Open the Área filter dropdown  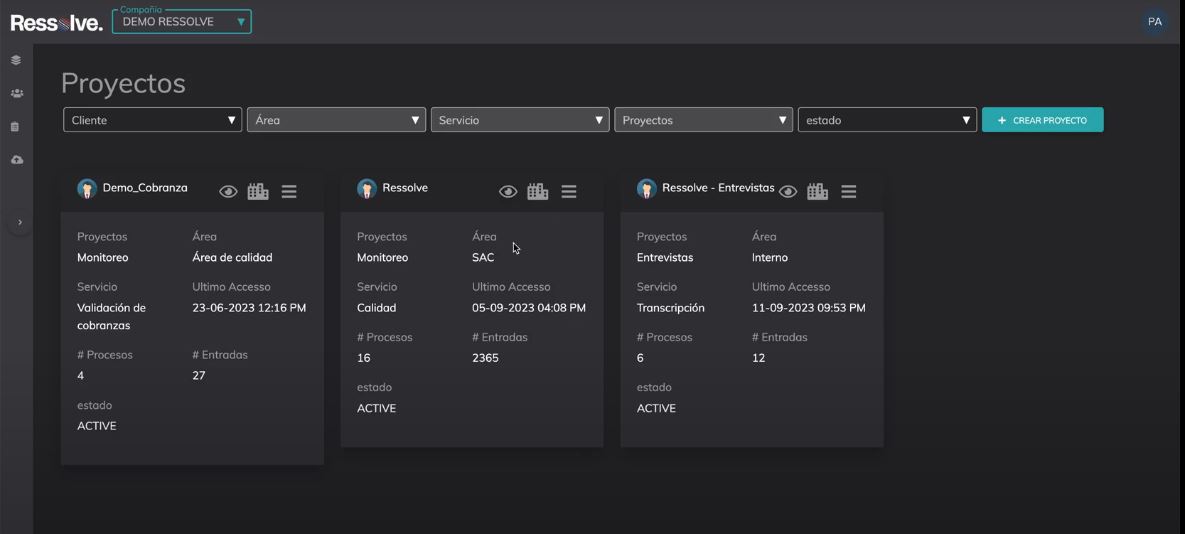pos(336,120)
